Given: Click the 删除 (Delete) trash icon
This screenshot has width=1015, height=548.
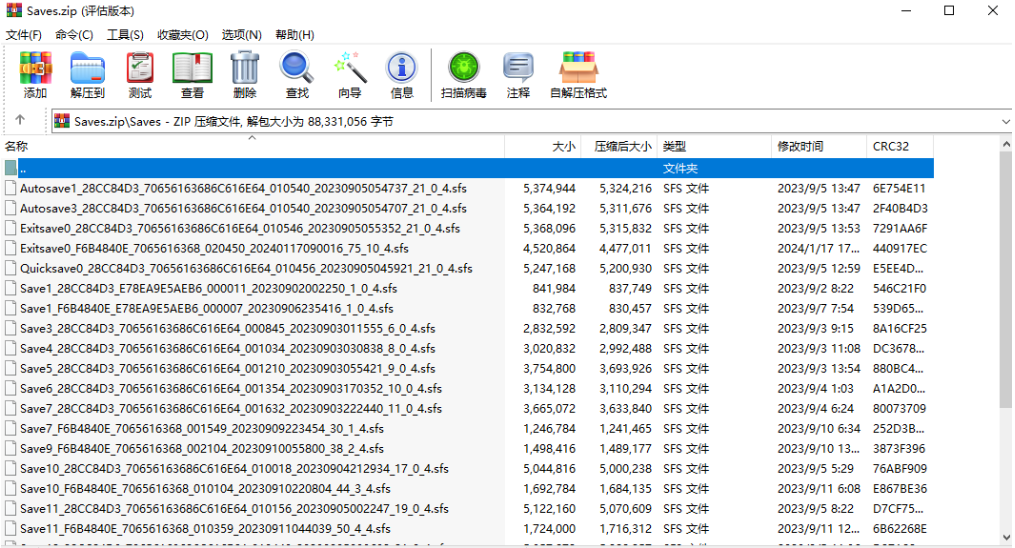Looking at the screenshot, I should point(244,74).
